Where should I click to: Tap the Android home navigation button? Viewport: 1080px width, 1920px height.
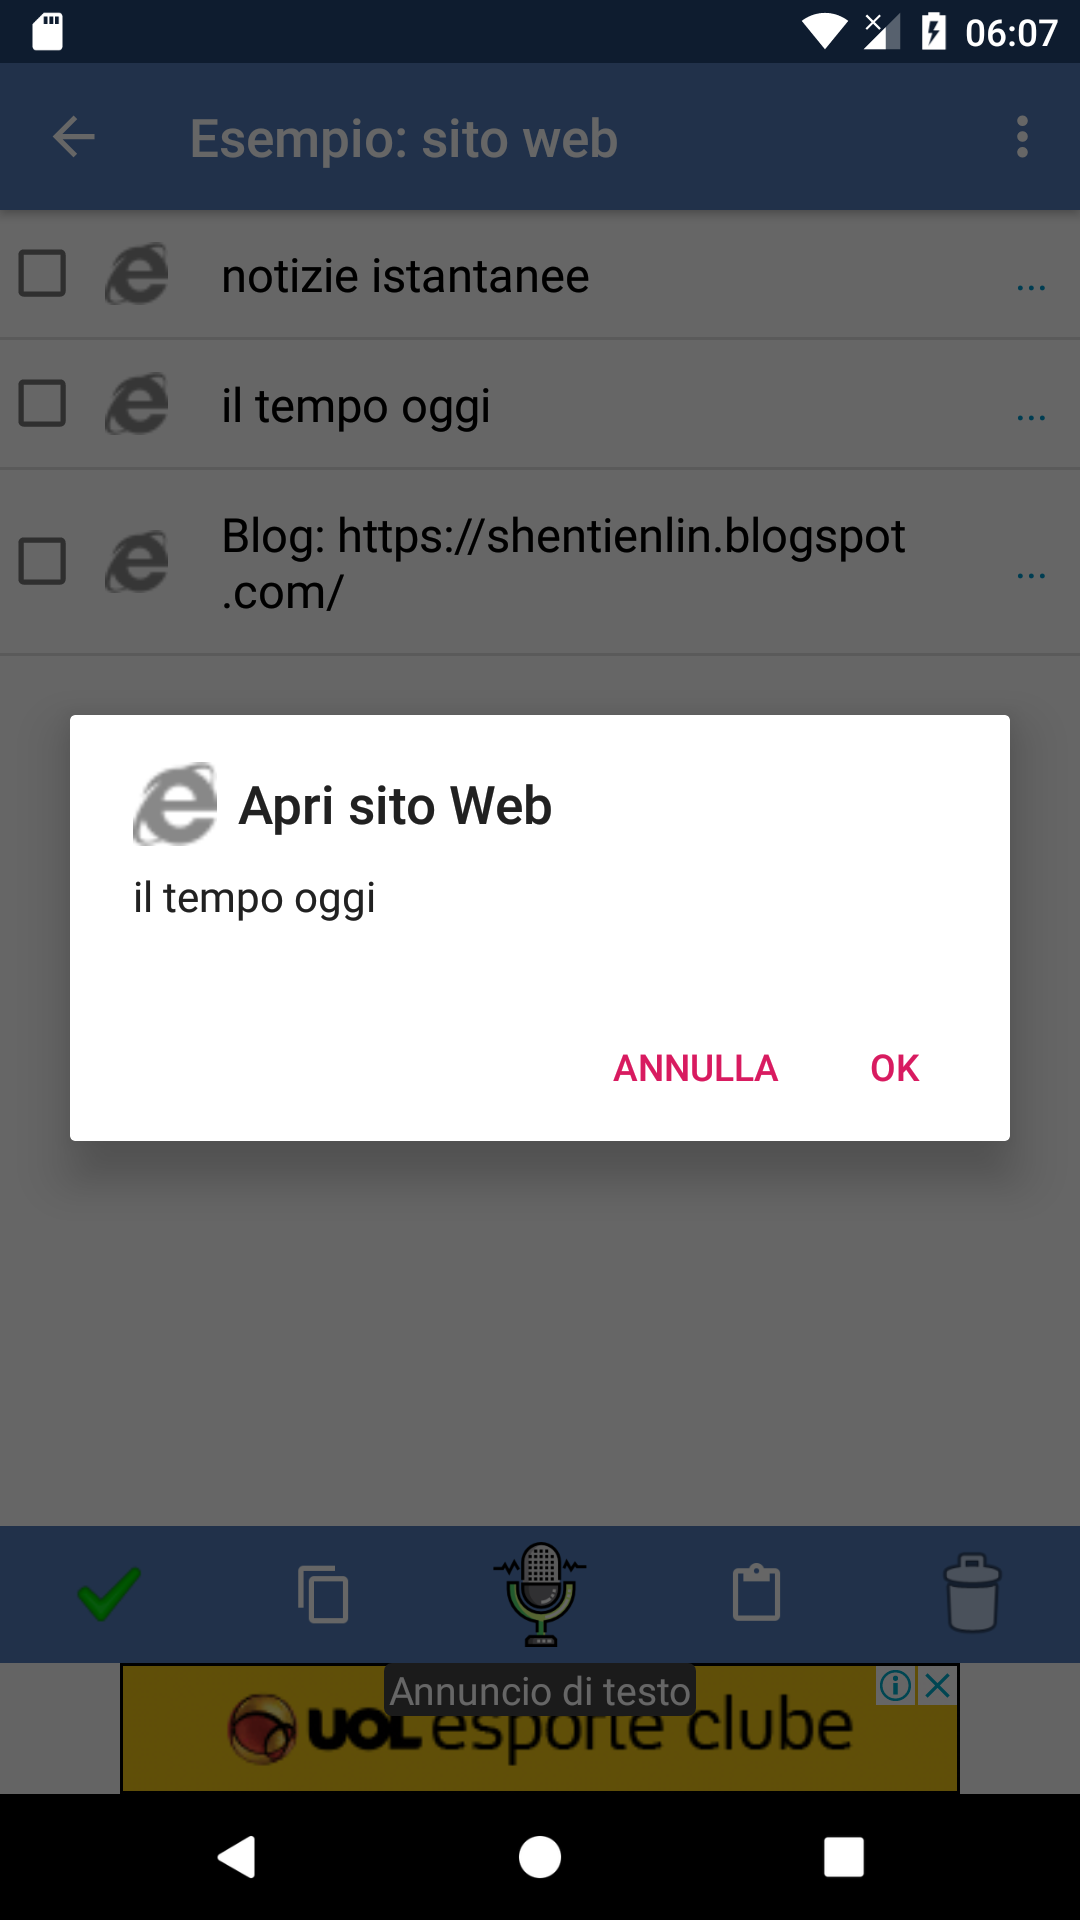pos(540,1857)
